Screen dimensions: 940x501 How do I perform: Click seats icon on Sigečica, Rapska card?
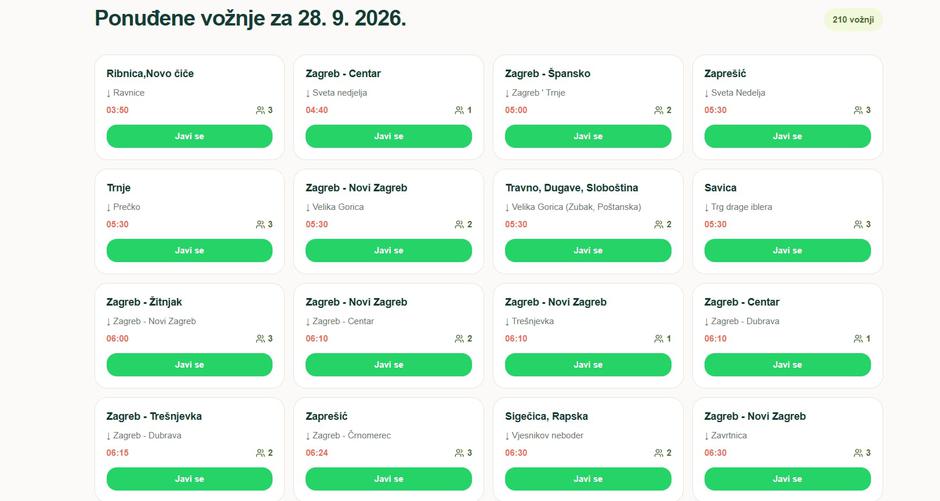(659, 453)
